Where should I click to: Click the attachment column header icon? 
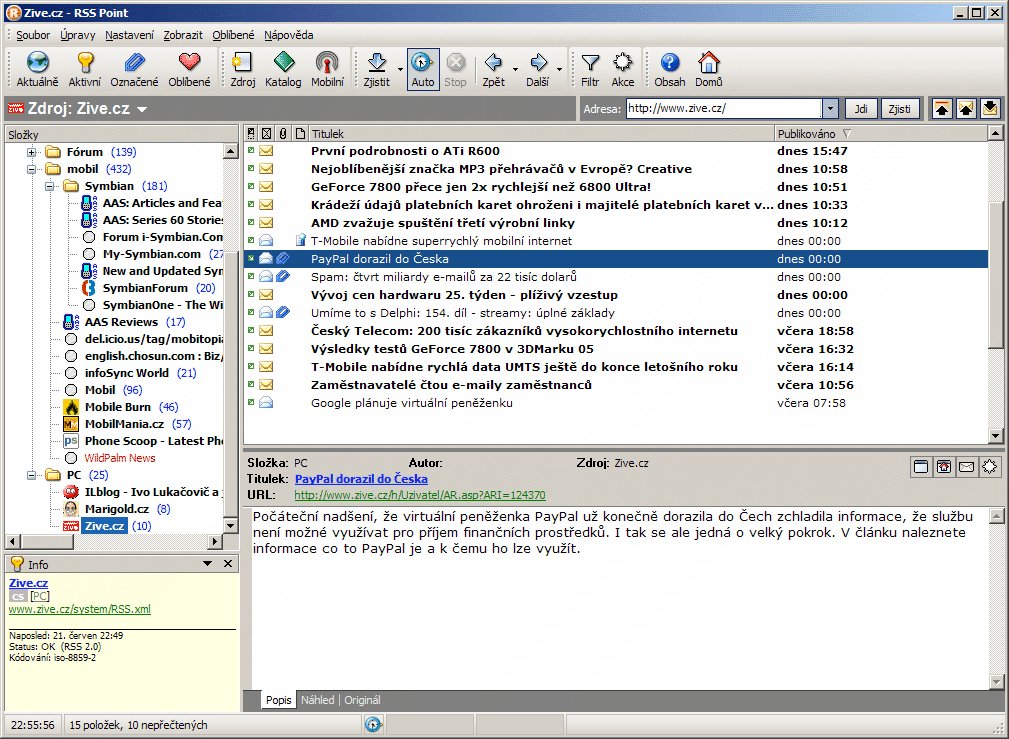tap(282, 134)
